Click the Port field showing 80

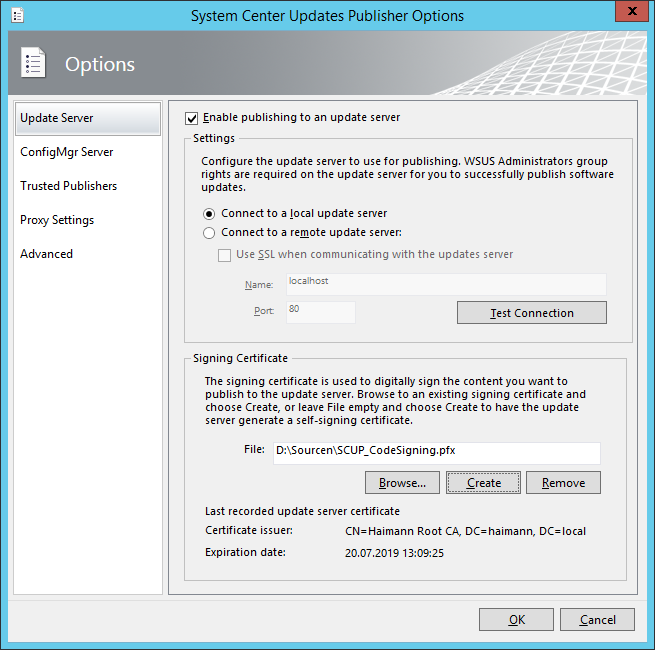(321, 312)
